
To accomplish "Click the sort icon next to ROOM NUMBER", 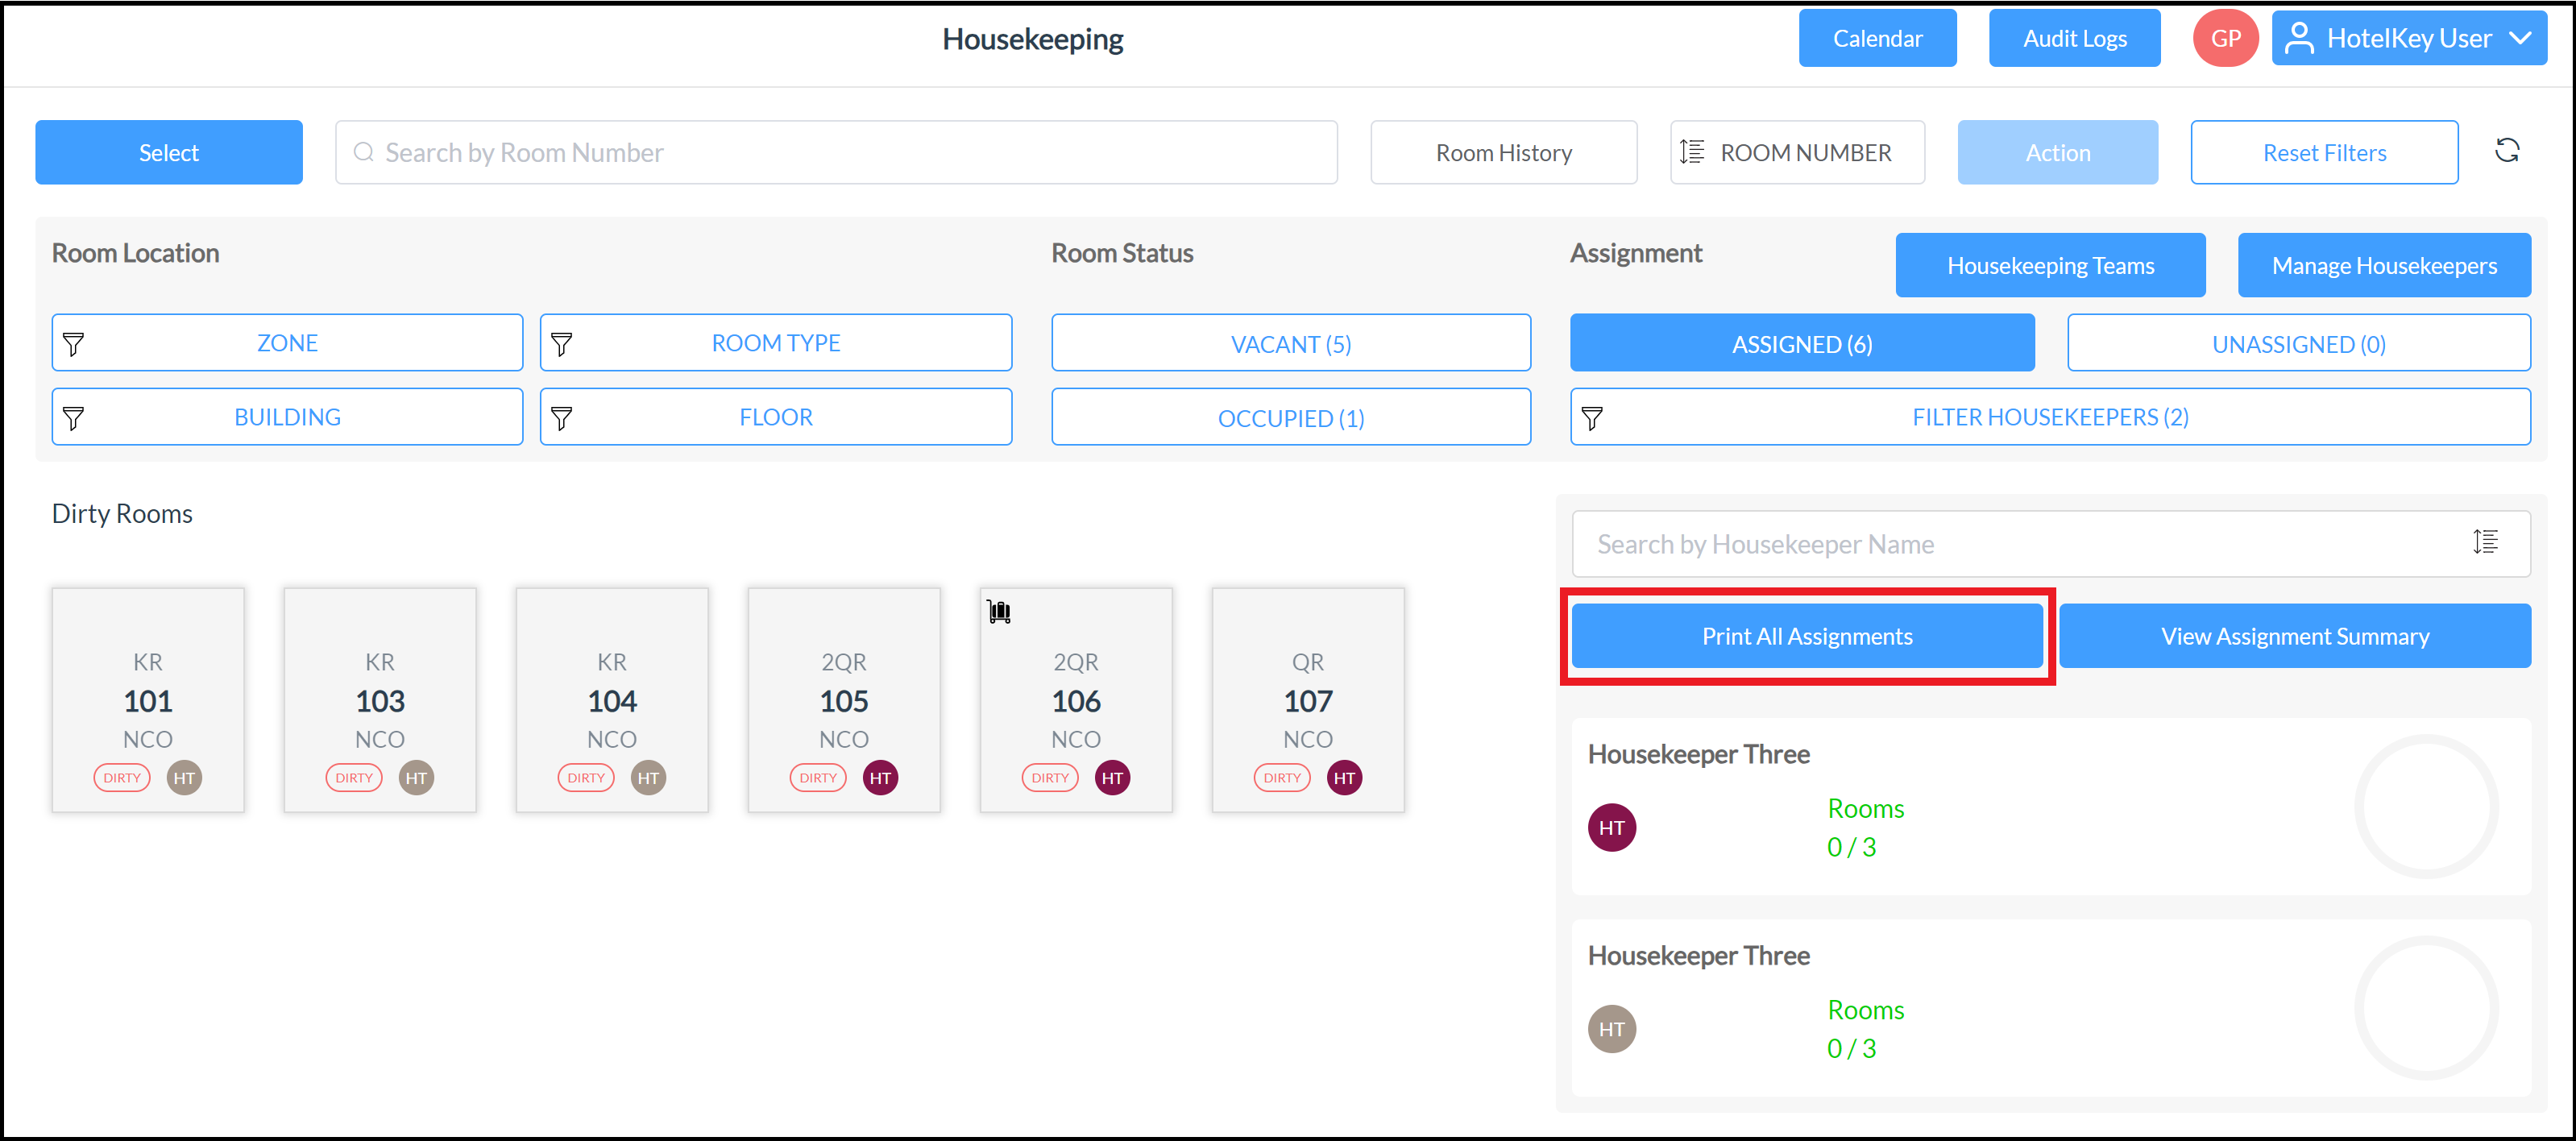I will [x=1693, y=152].
